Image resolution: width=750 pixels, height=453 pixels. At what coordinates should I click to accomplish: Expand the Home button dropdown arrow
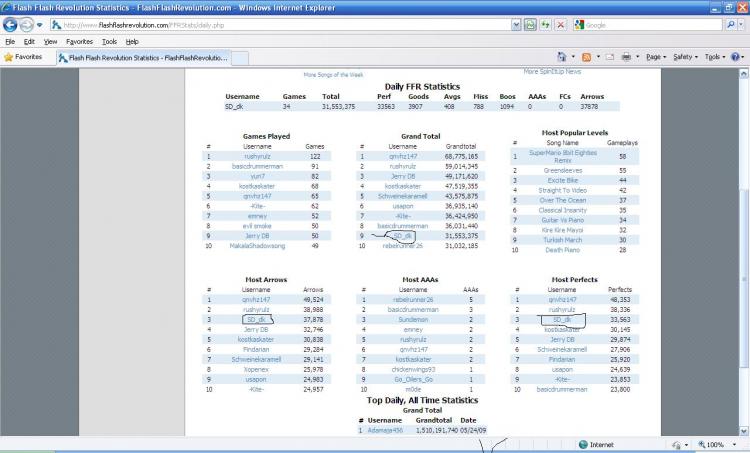coord(573,57)
